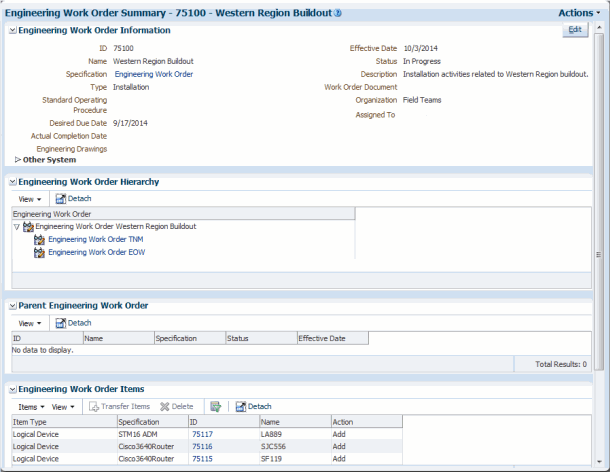
Task: Click the export icon in Items toolbar
Action: point(216,407)
